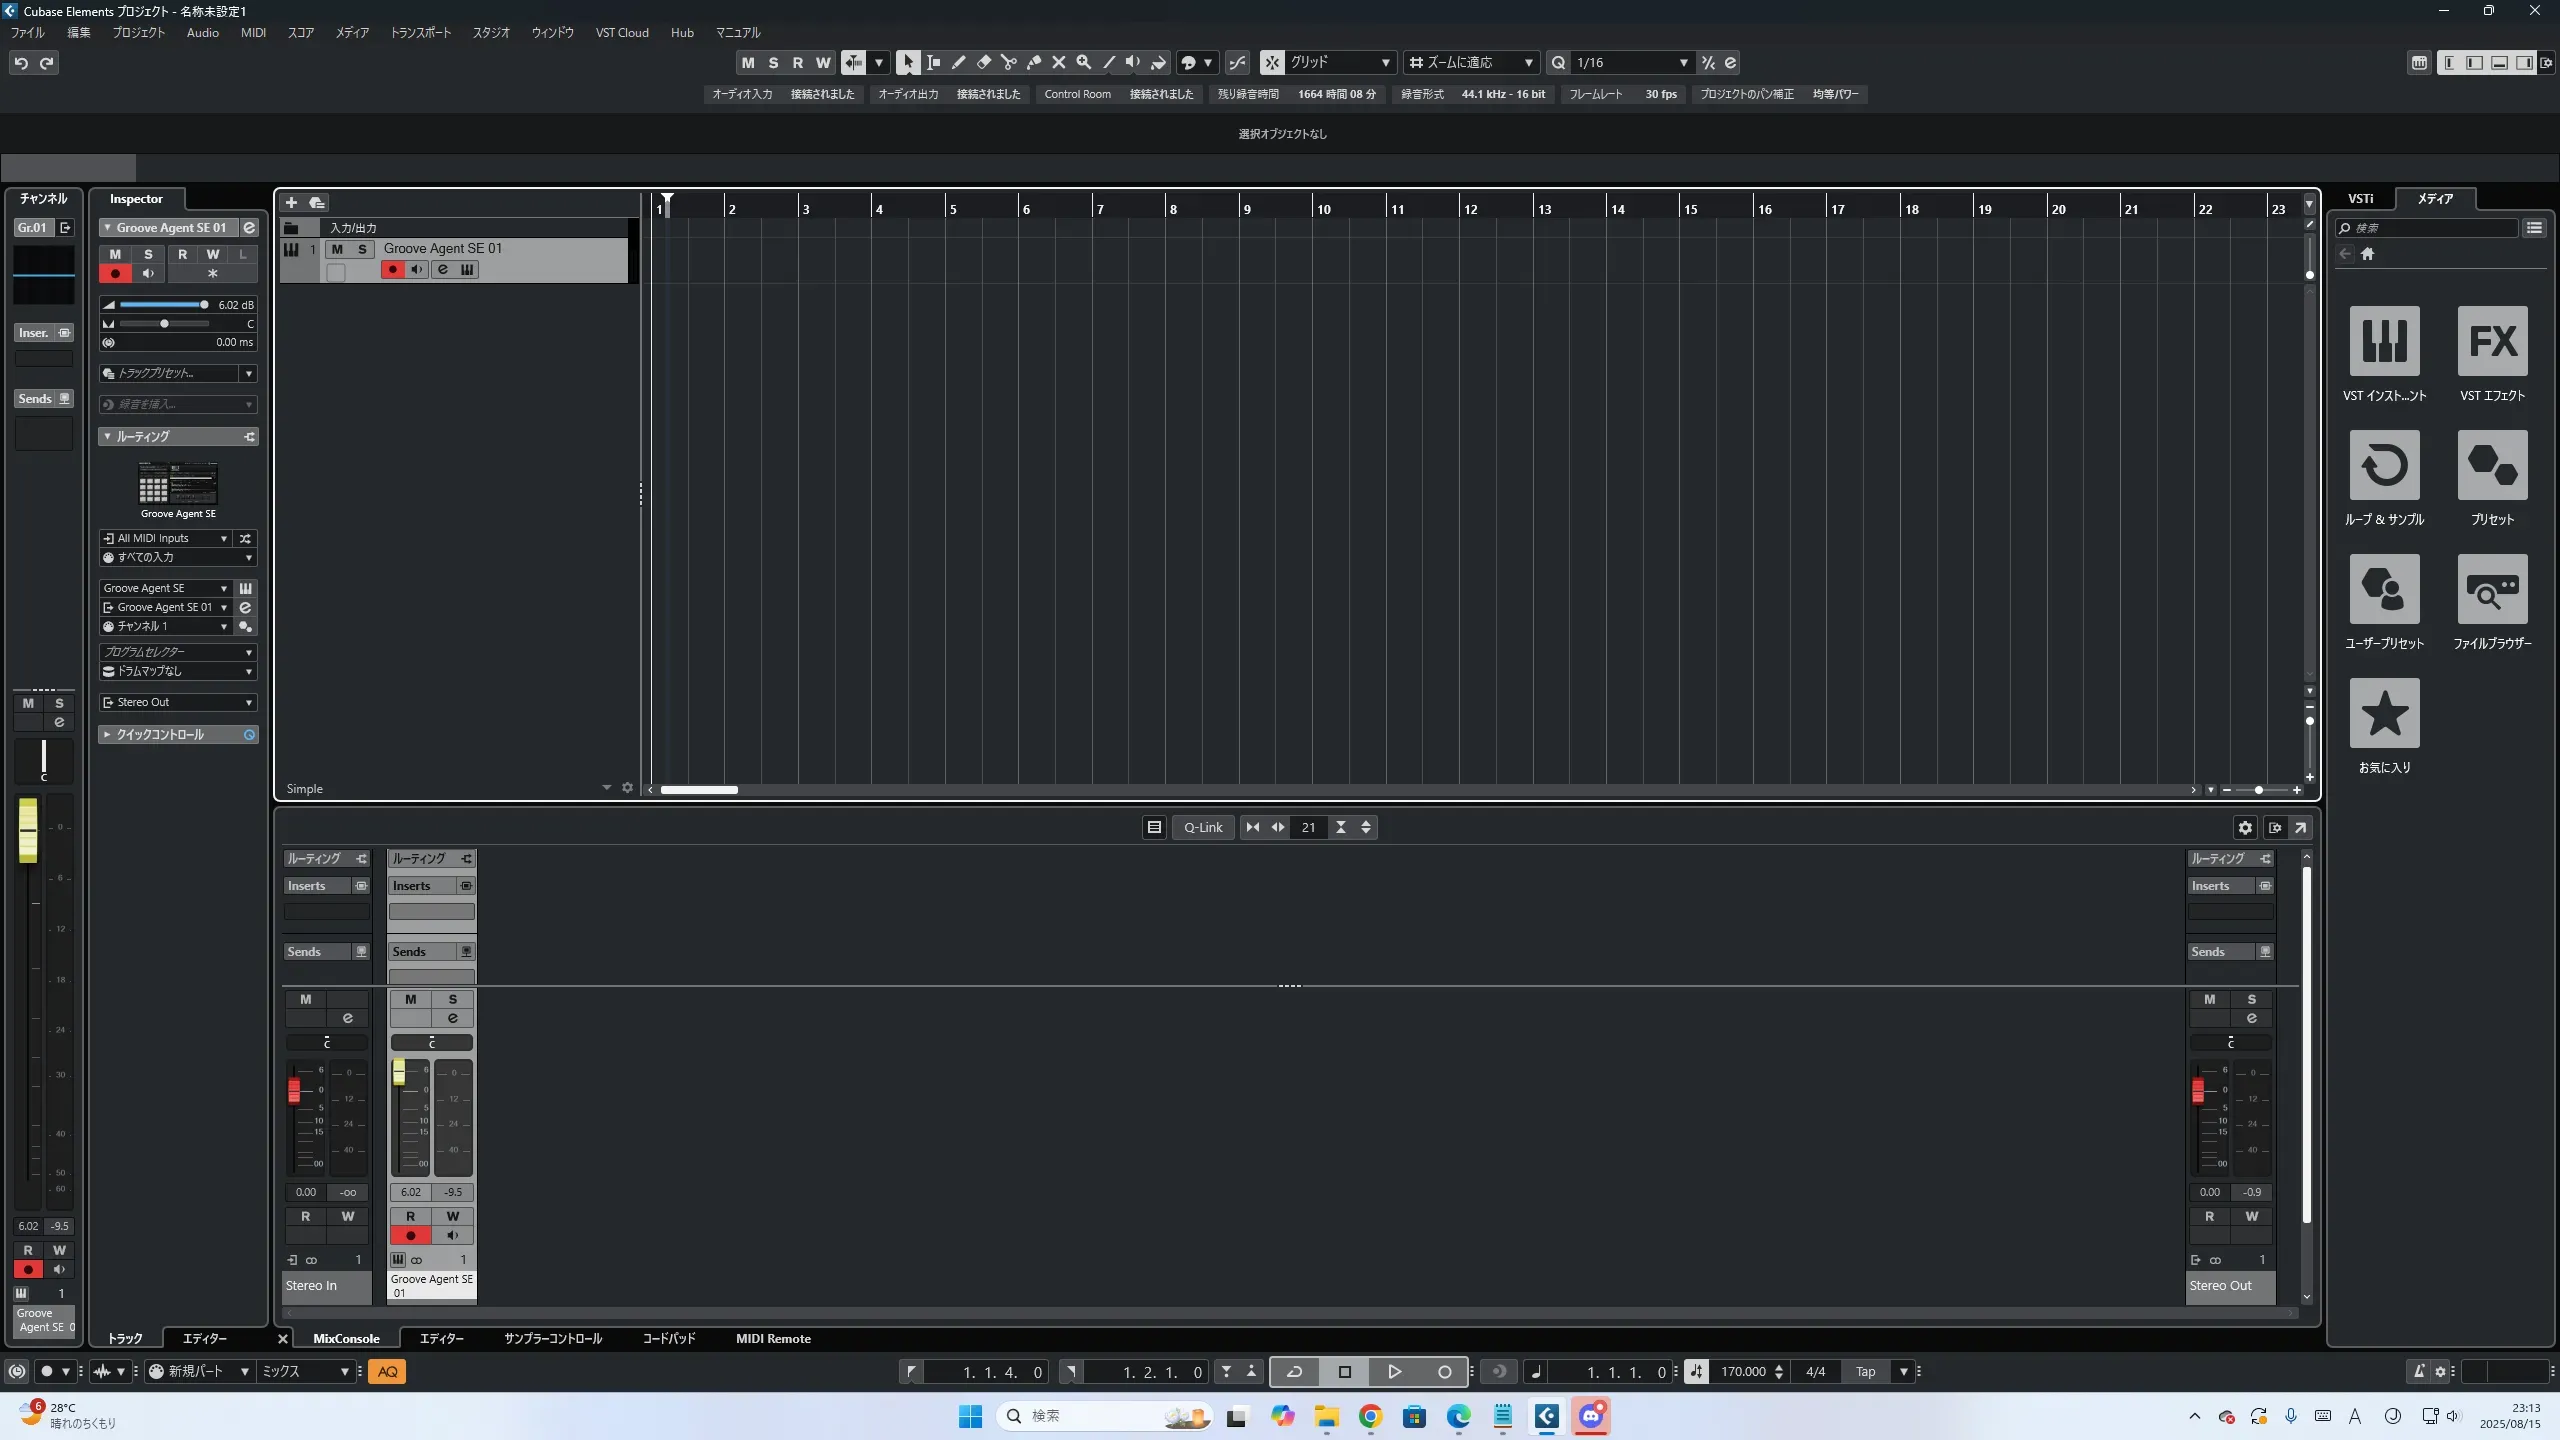
Task: Switch to the サンプラーコントロール tab
Action: click(552, 1338)
